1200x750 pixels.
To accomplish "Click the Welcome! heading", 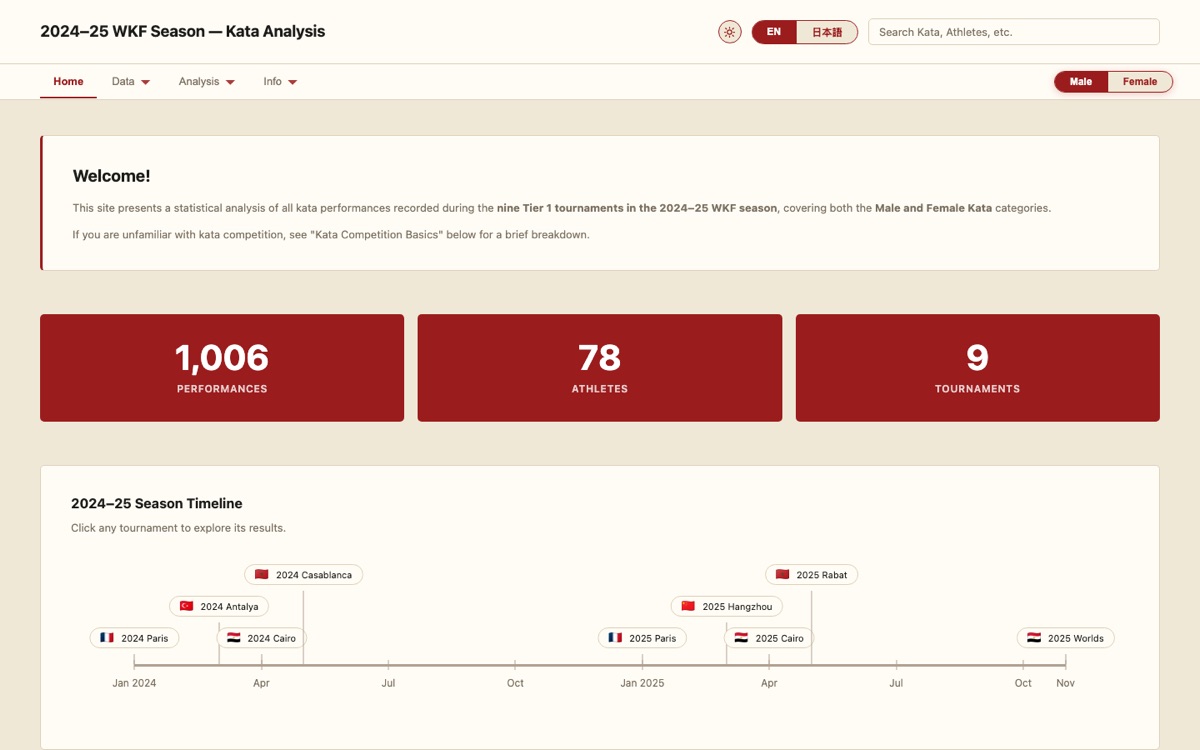I will [112, 176].
